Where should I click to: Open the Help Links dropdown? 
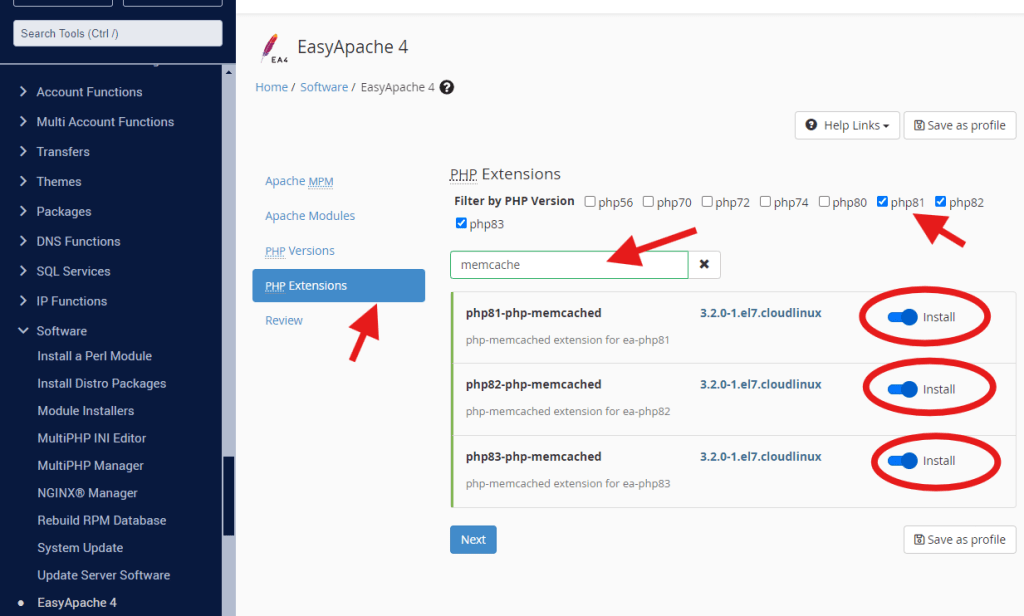847,125
